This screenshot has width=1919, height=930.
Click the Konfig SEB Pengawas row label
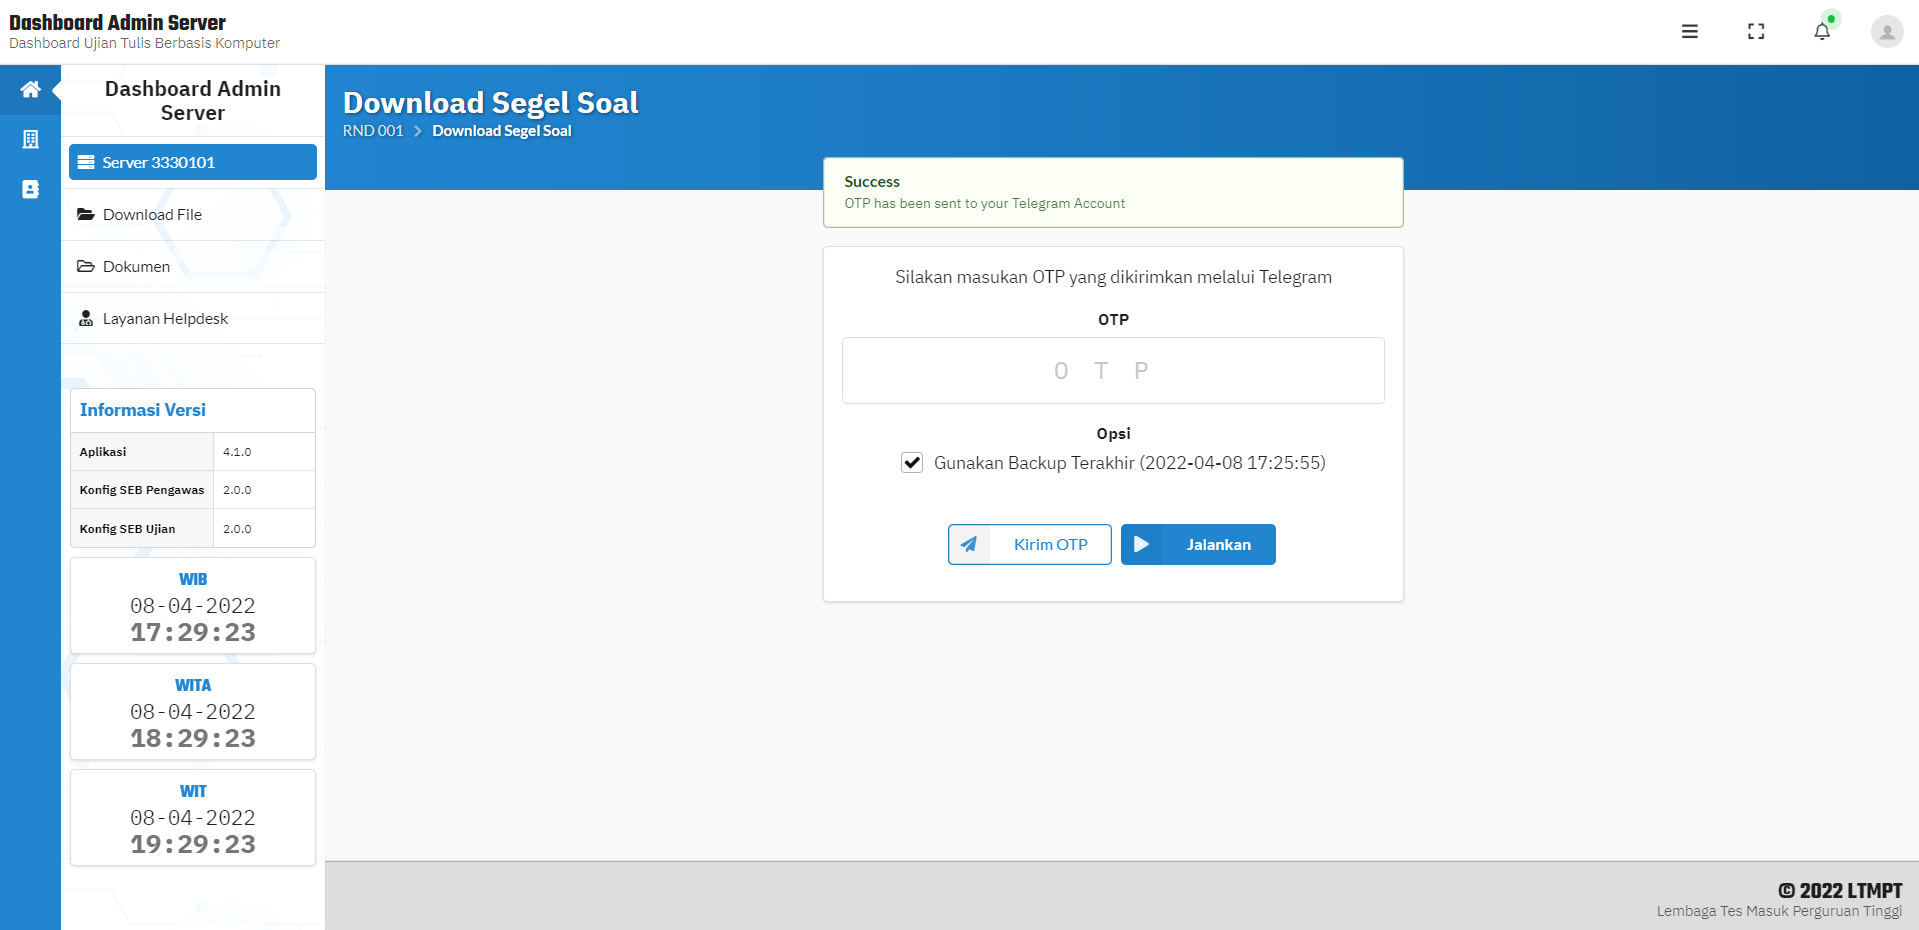(x=142, y=490)
